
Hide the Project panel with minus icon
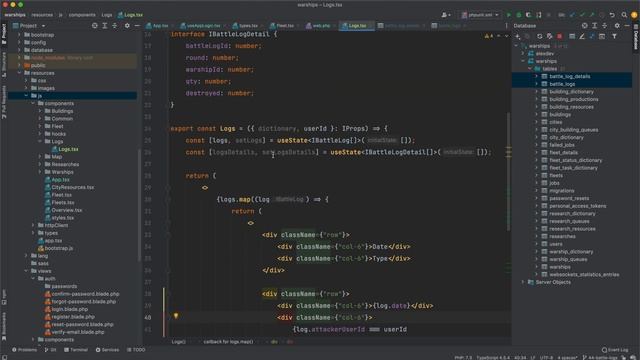(137, 25)
